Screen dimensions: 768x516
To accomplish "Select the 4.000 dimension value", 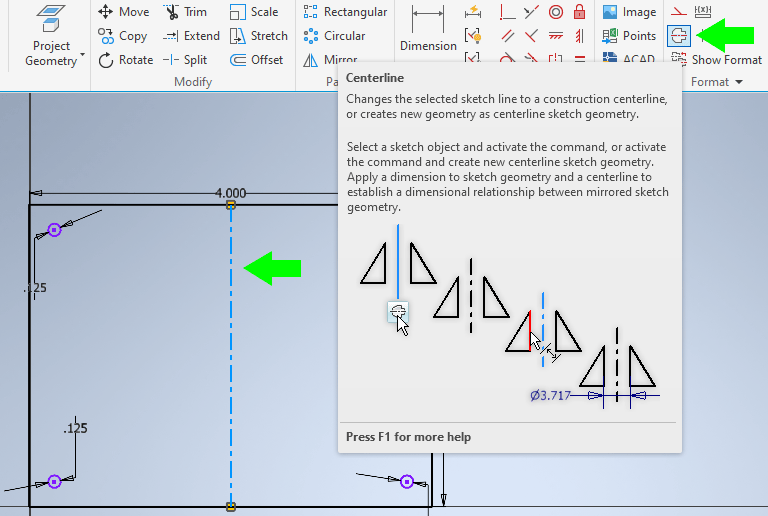I will 230,193.
